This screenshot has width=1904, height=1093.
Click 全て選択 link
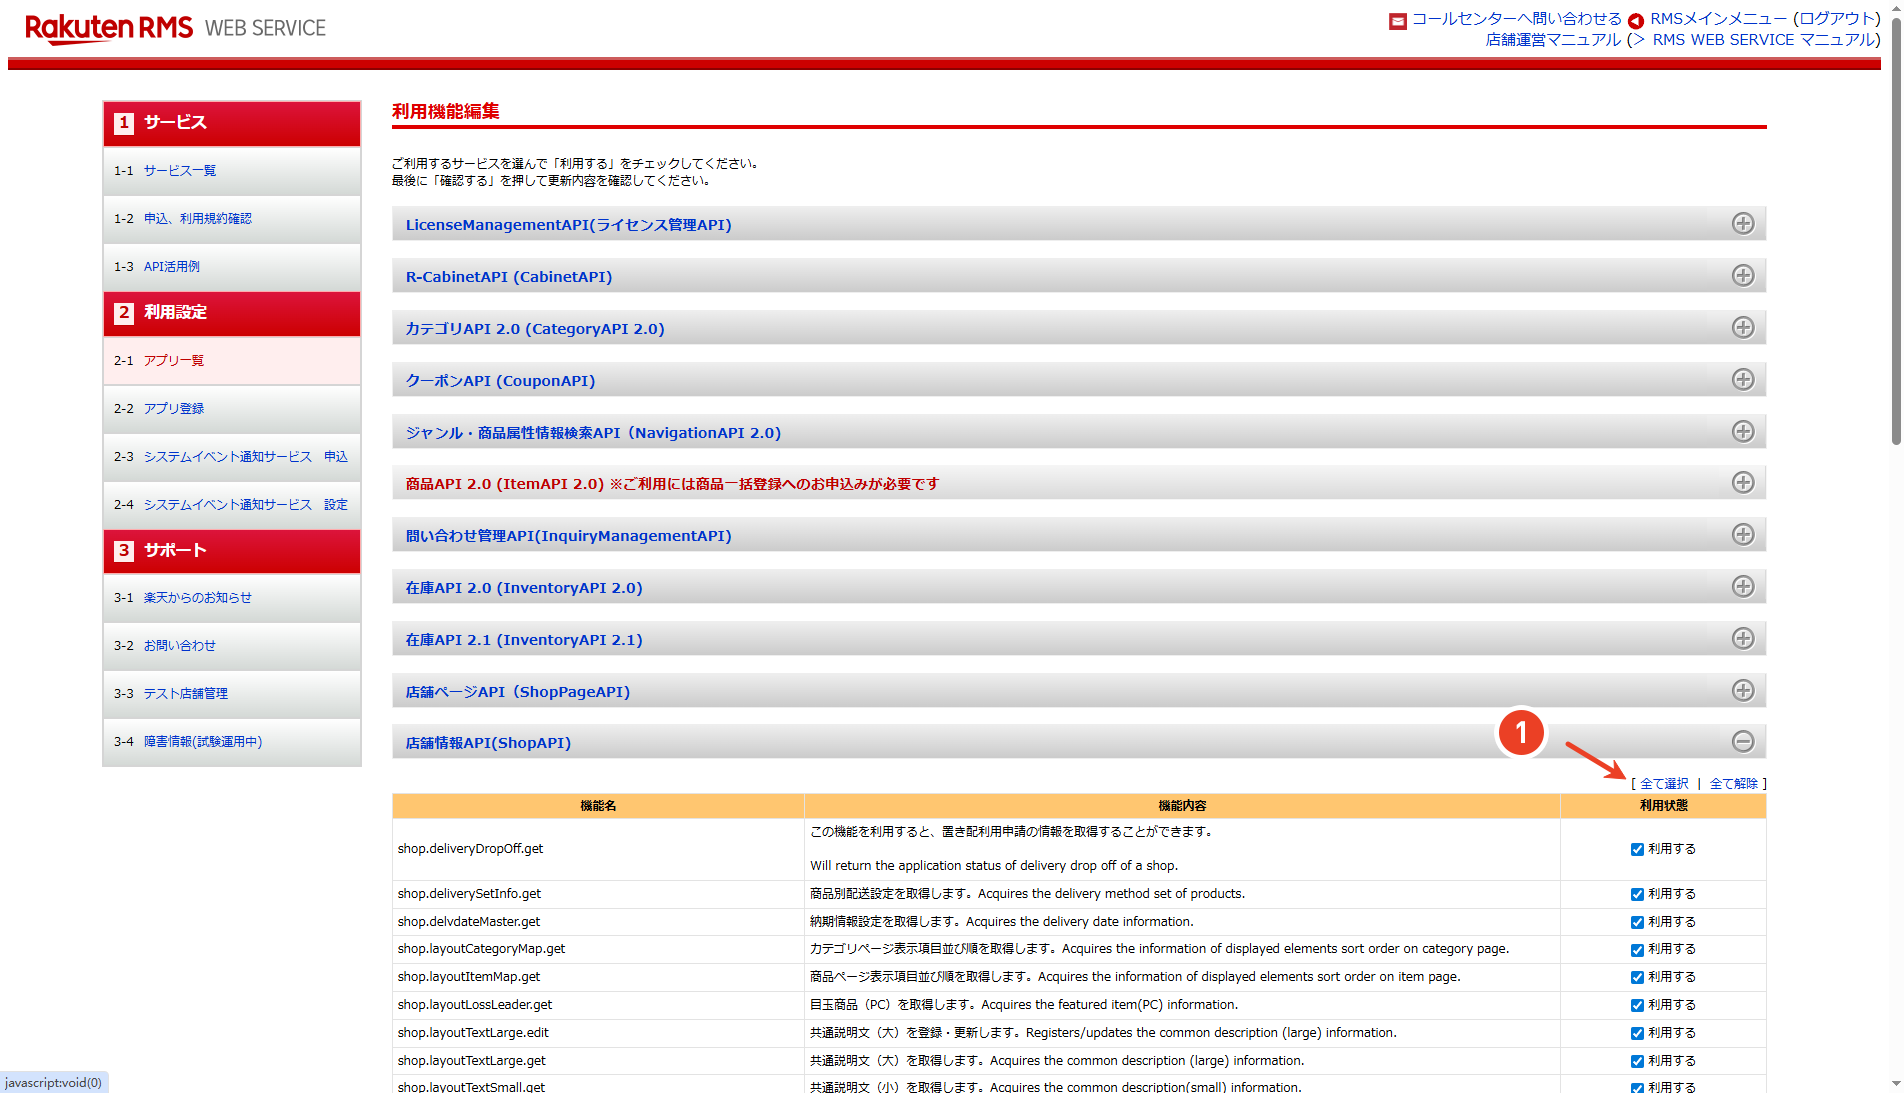[x=1664, y=784]
